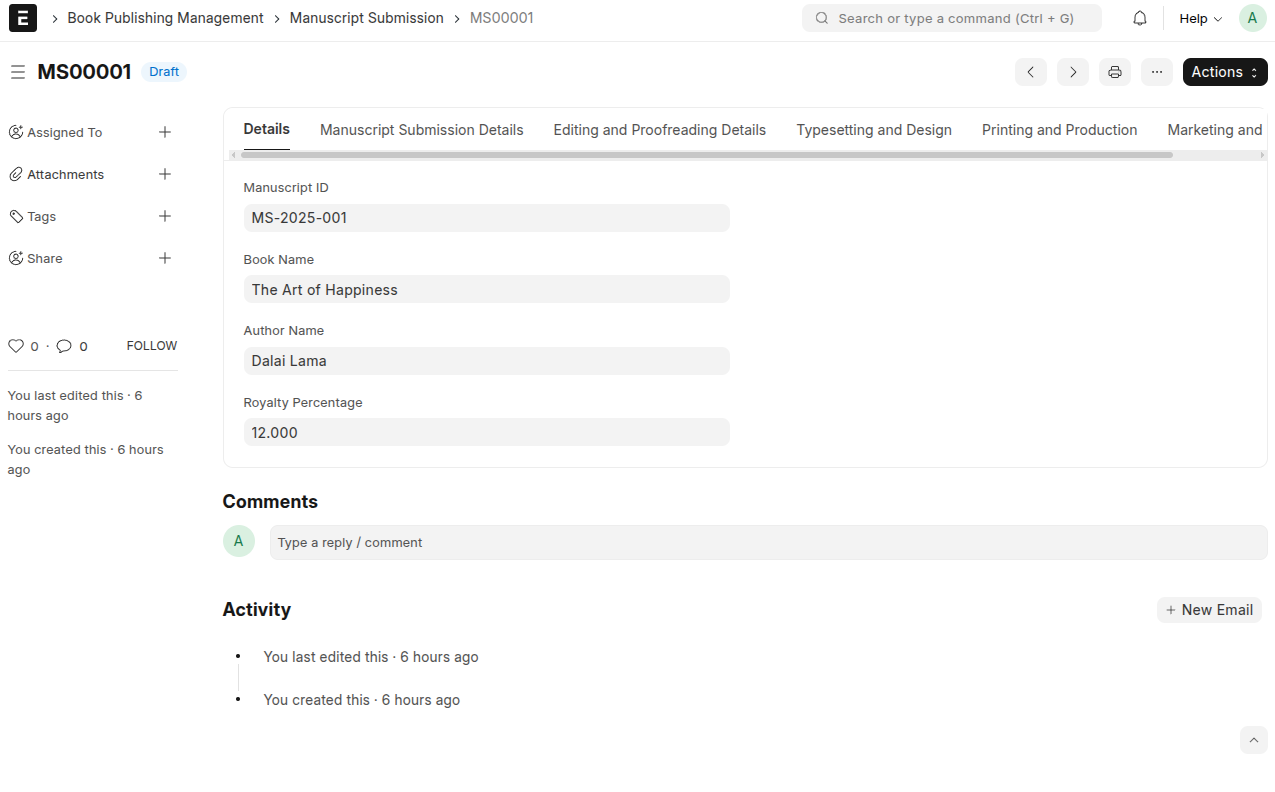Attach a file using the Attachments plus icon
The height and width of the screenshot is (792, 1275).
click(x=164, y=174)
